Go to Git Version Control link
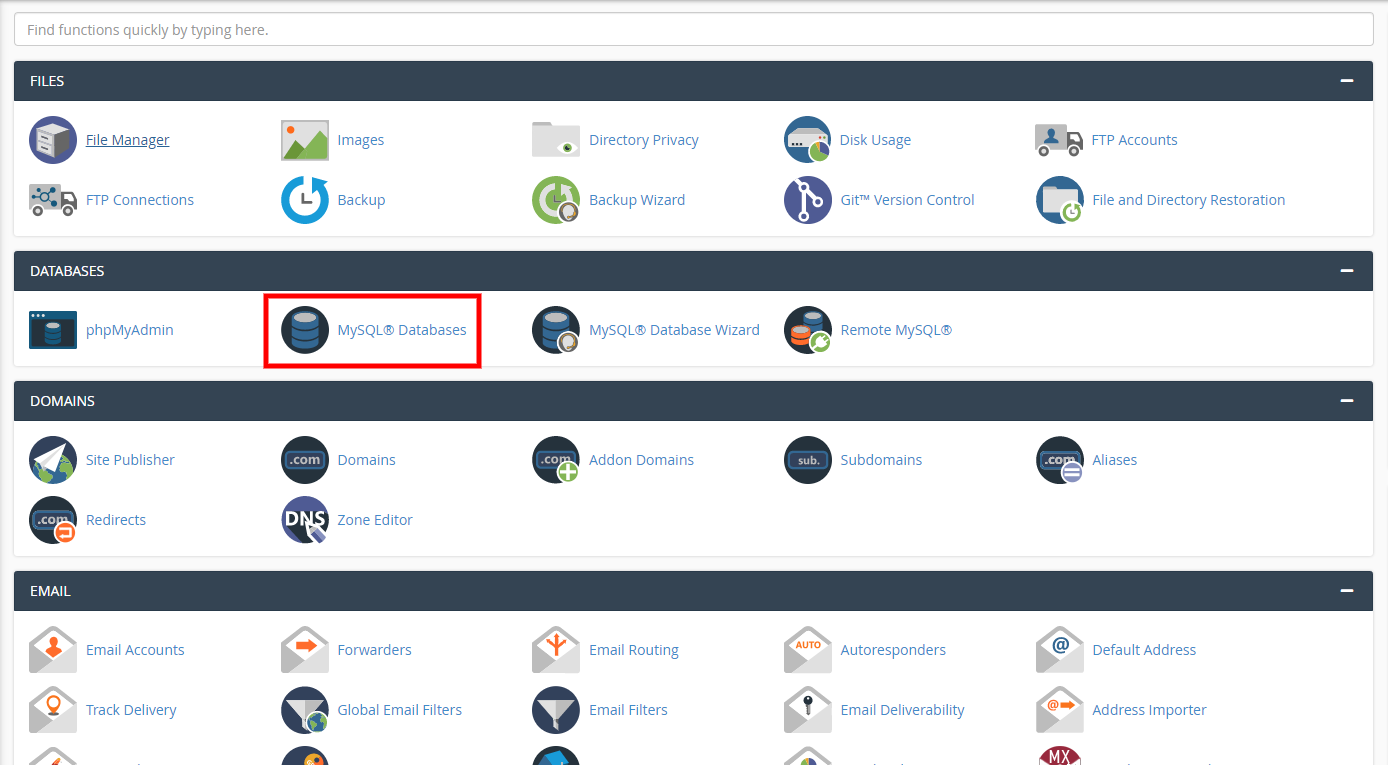Screen dimensions: 1388x765 [908, 200]
